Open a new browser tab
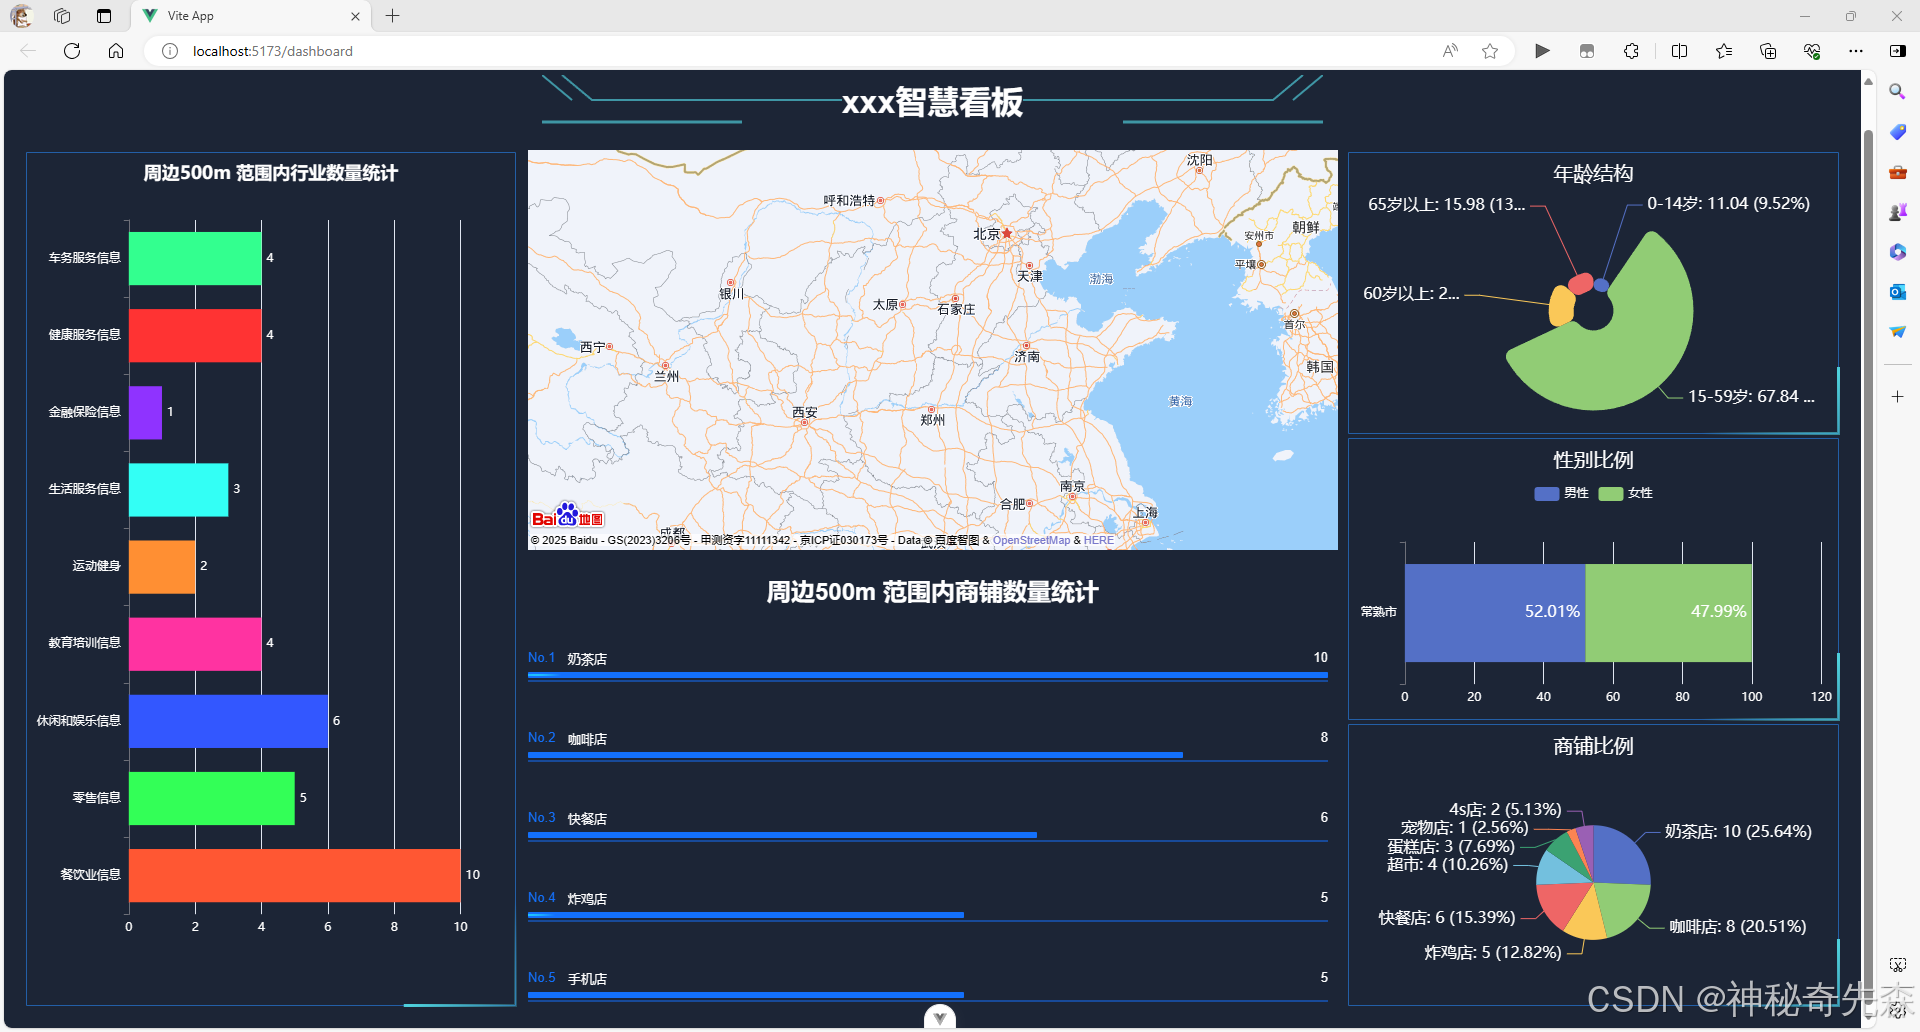The width and height of the screenshot is (1920, 1032). tap(393, 16)
